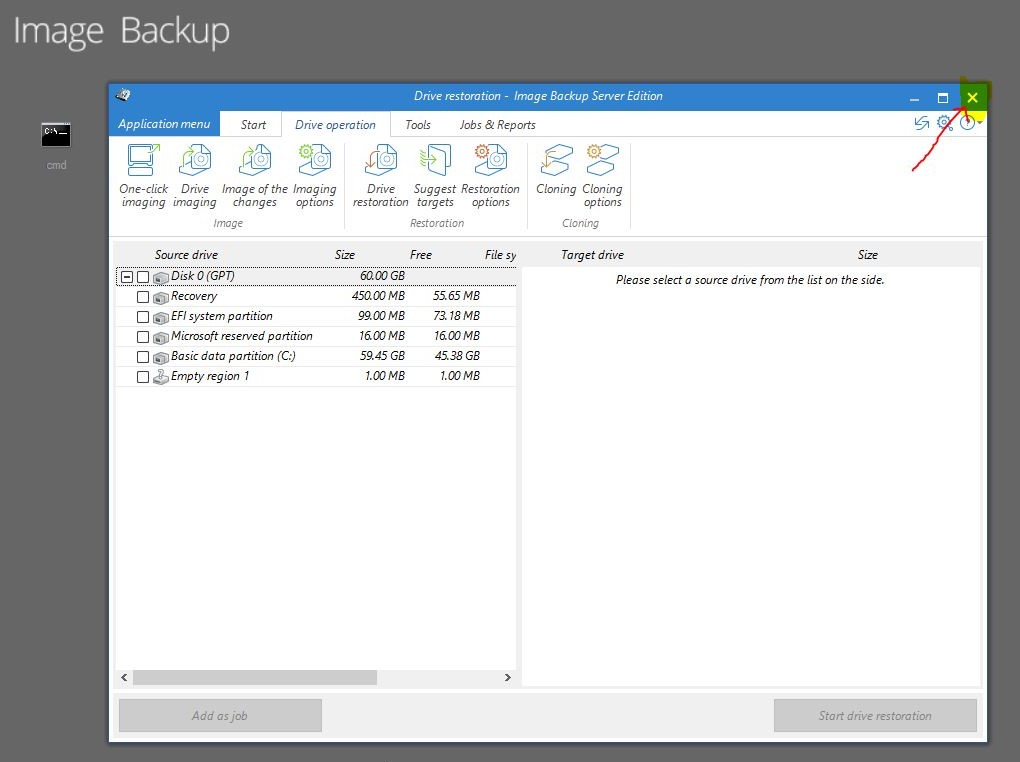
Task: Open Drive imaging tool
Action: coord(195,176)
